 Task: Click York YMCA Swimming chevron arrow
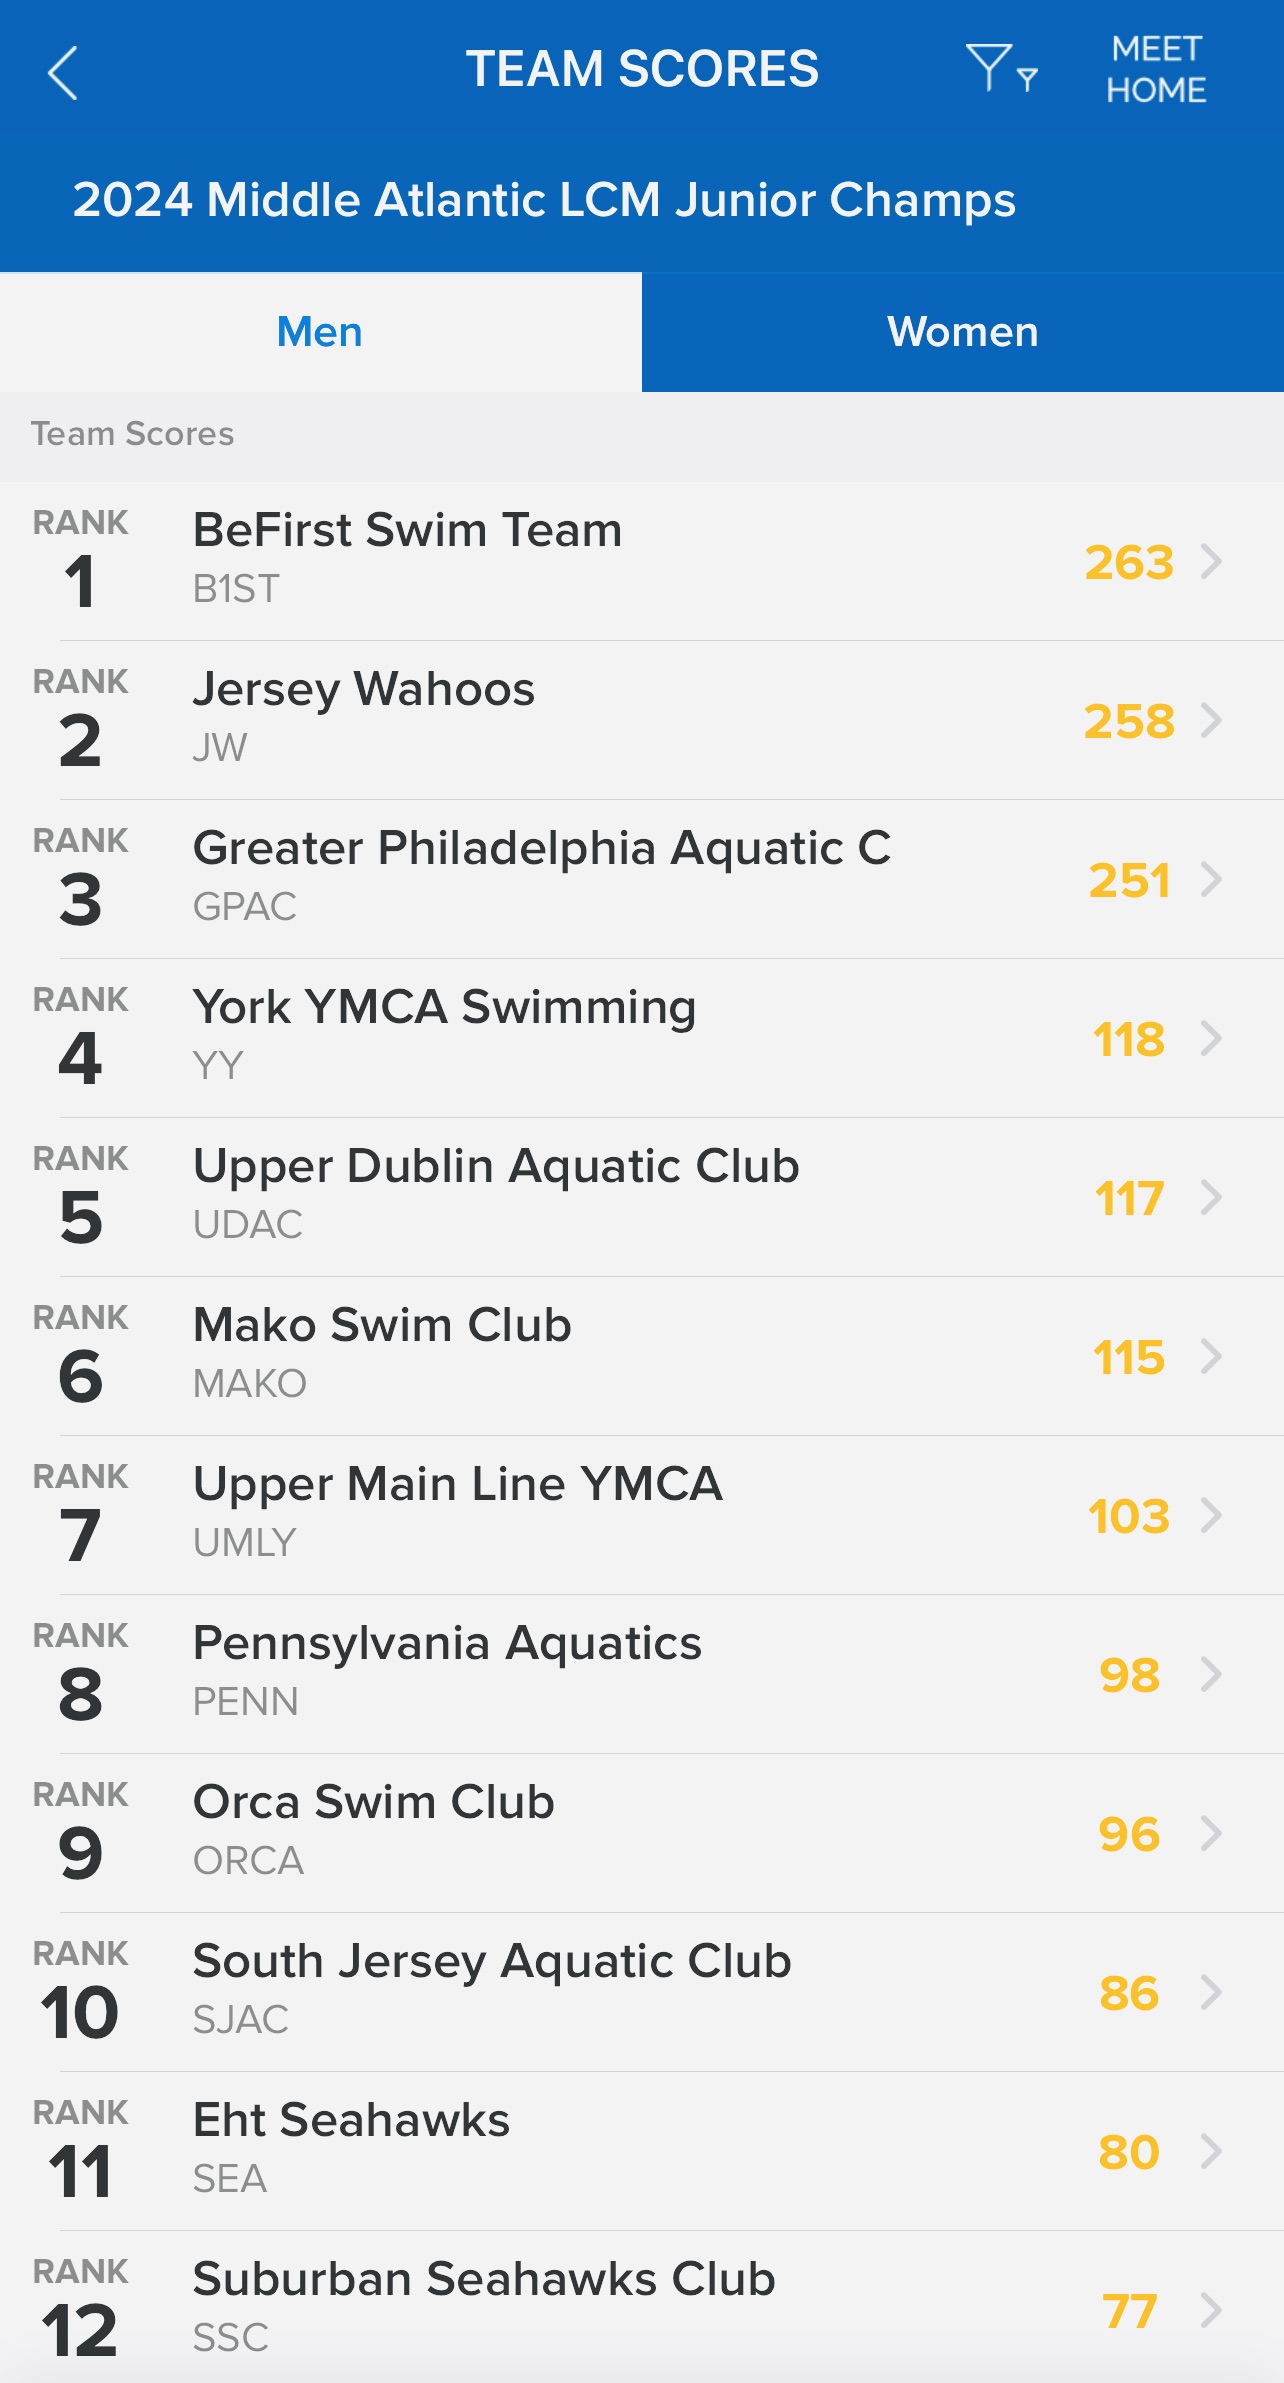point(1212,1038)
